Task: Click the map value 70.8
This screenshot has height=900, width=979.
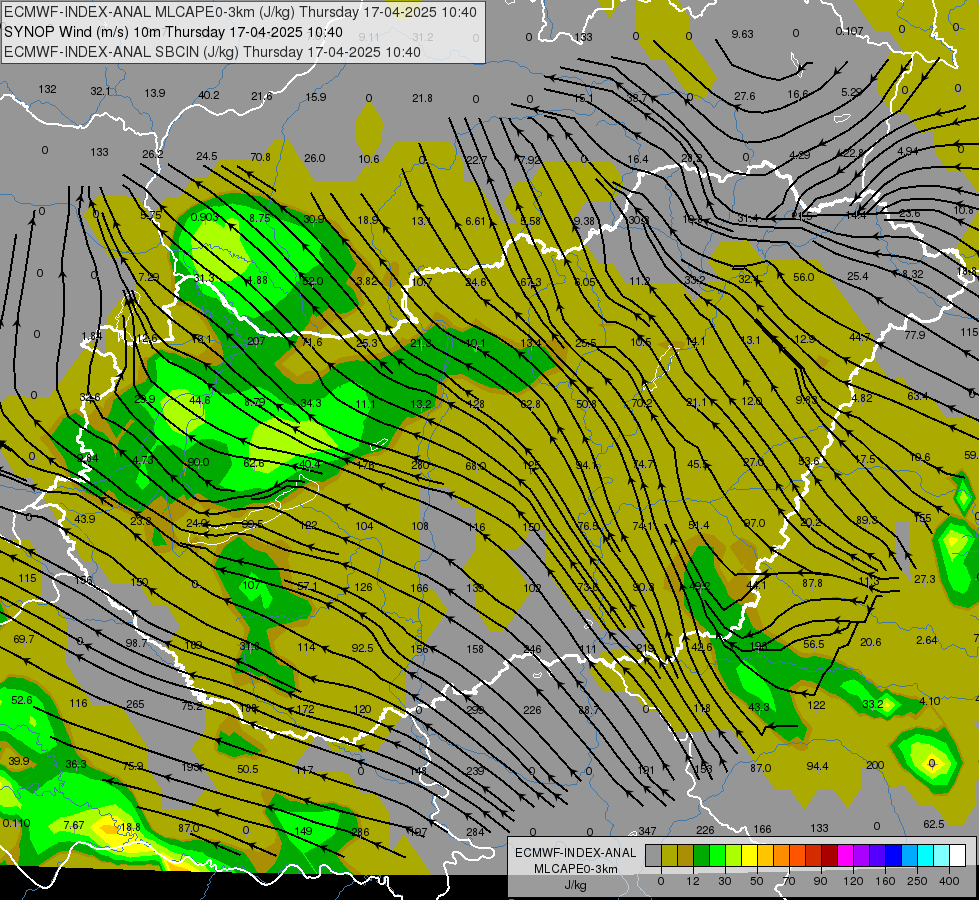Action: [x=260, y=157]
